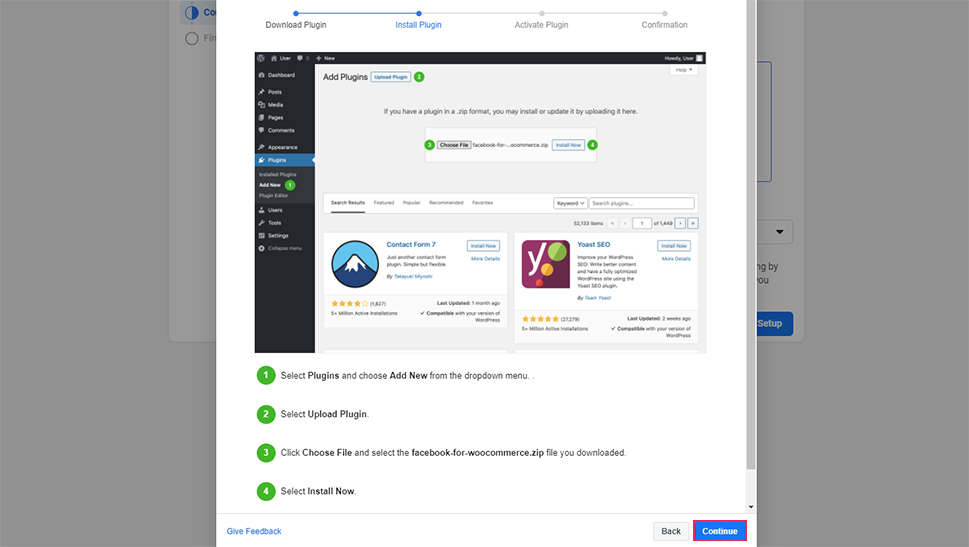Go Back to the previous step
Image resolution: width=969 pixels, height=547 pixels.
pyautogui.click(x=671, y=531)
